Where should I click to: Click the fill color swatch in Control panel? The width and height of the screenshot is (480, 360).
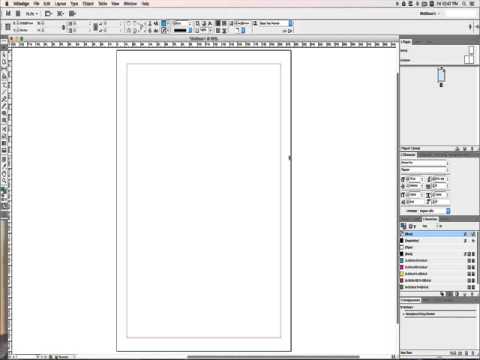tap(164, 23)
